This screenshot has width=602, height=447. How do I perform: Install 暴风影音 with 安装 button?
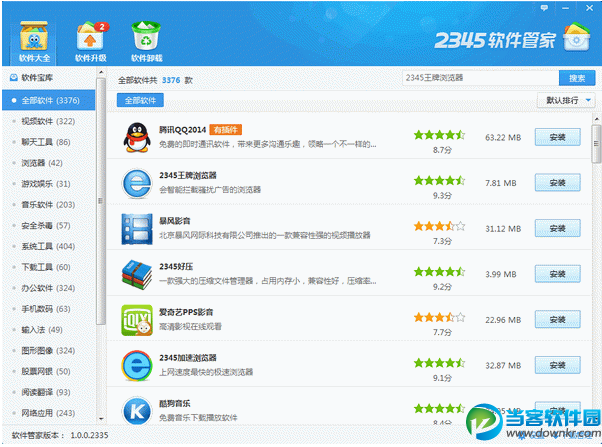pyautogui.click(x=557, y=228)
